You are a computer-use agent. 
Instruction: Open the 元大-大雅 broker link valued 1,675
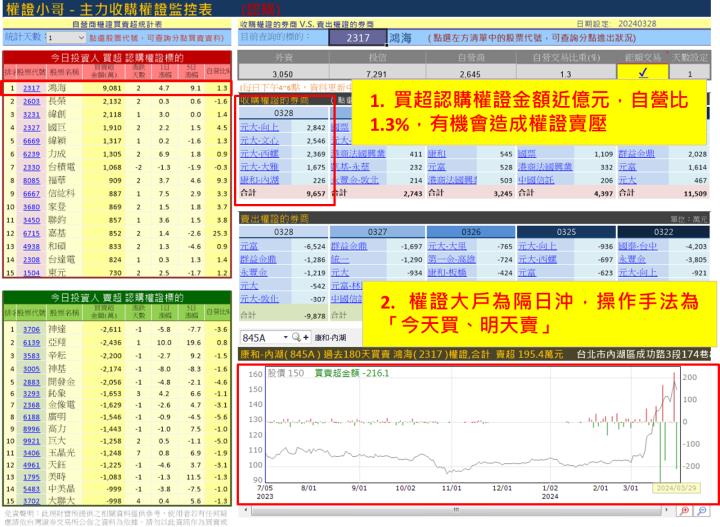click(x=259, y=167)
